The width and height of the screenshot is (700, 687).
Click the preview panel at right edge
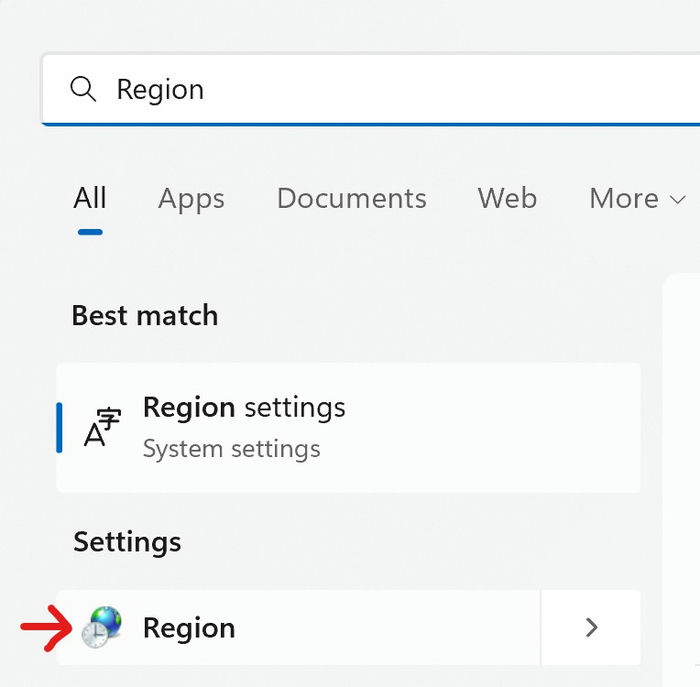(681, 480)
